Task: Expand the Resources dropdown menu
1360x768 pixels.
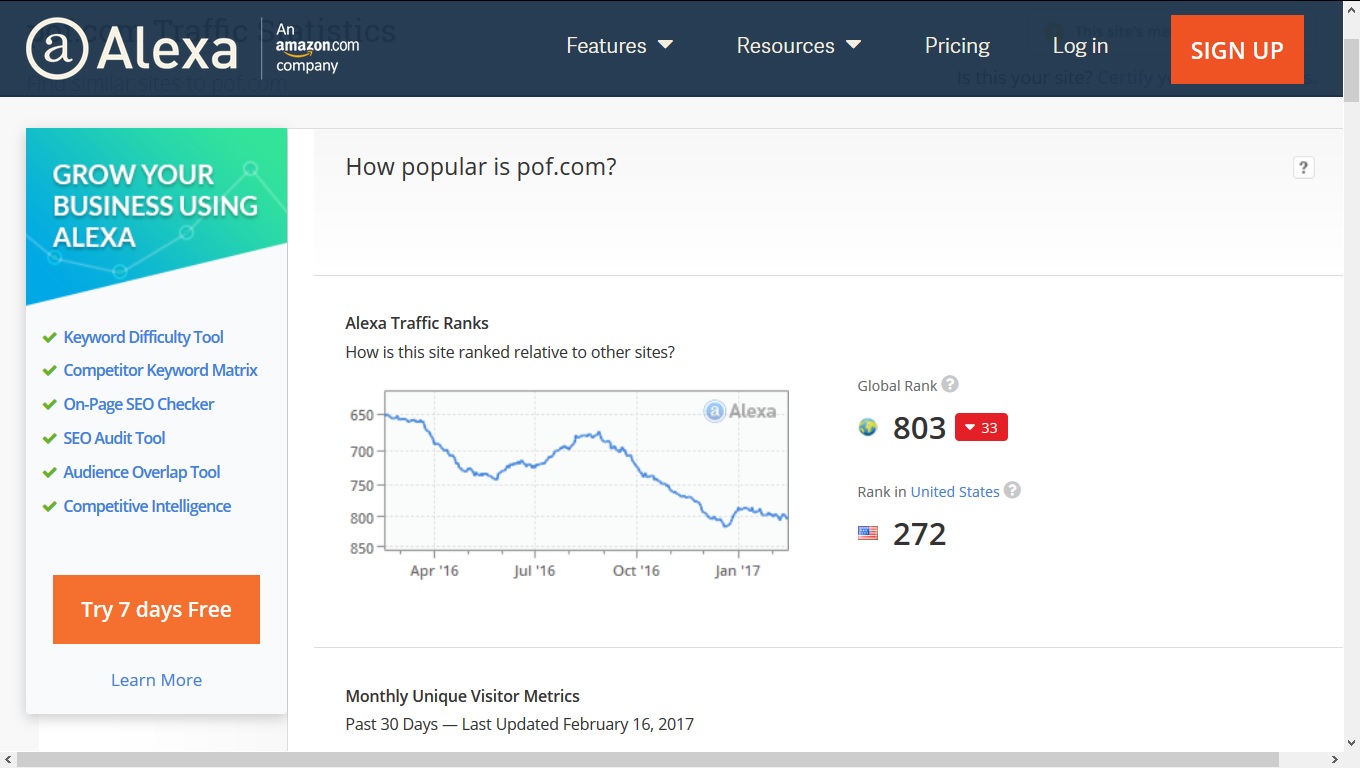Action: coord(798,46)
